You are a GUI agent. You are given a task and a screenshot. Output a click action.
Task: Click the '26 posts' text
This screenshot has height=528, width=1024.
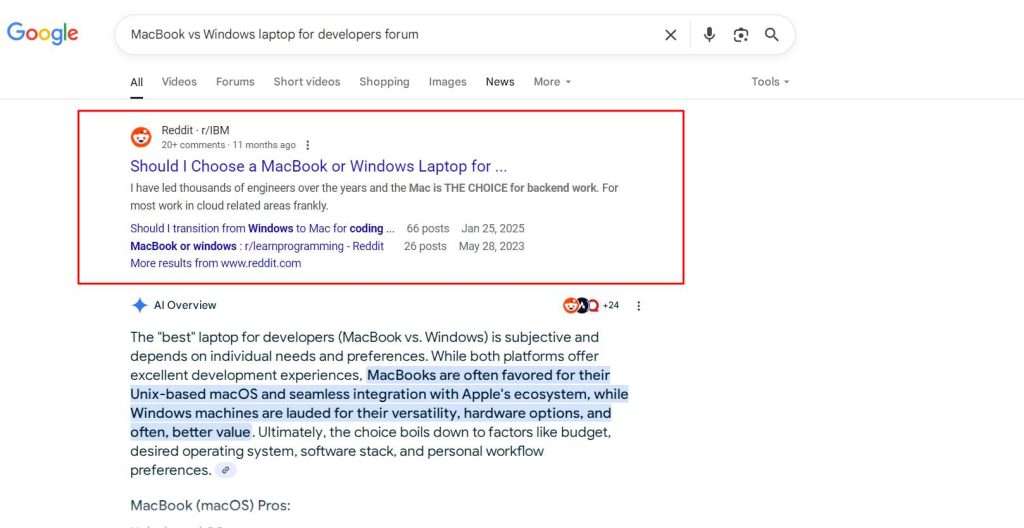point(425,246)
